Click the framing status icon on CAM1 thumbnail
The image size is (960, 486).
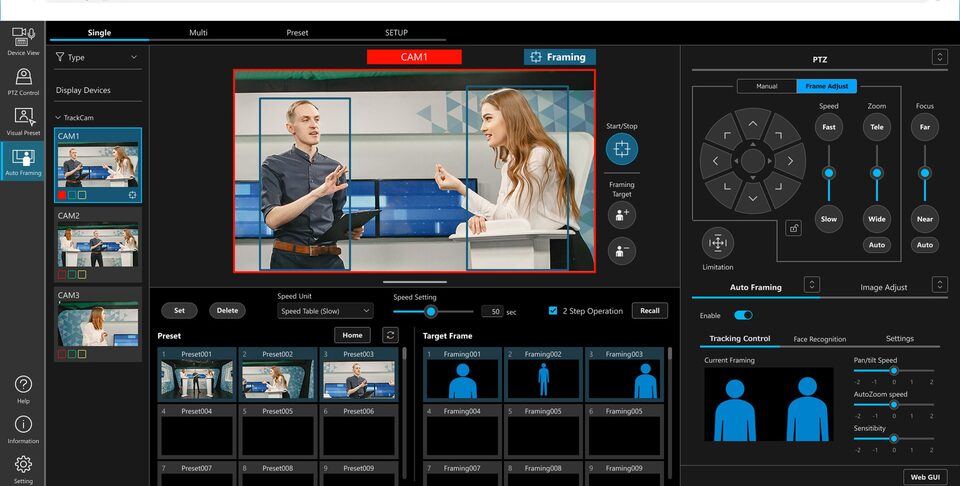132,195
